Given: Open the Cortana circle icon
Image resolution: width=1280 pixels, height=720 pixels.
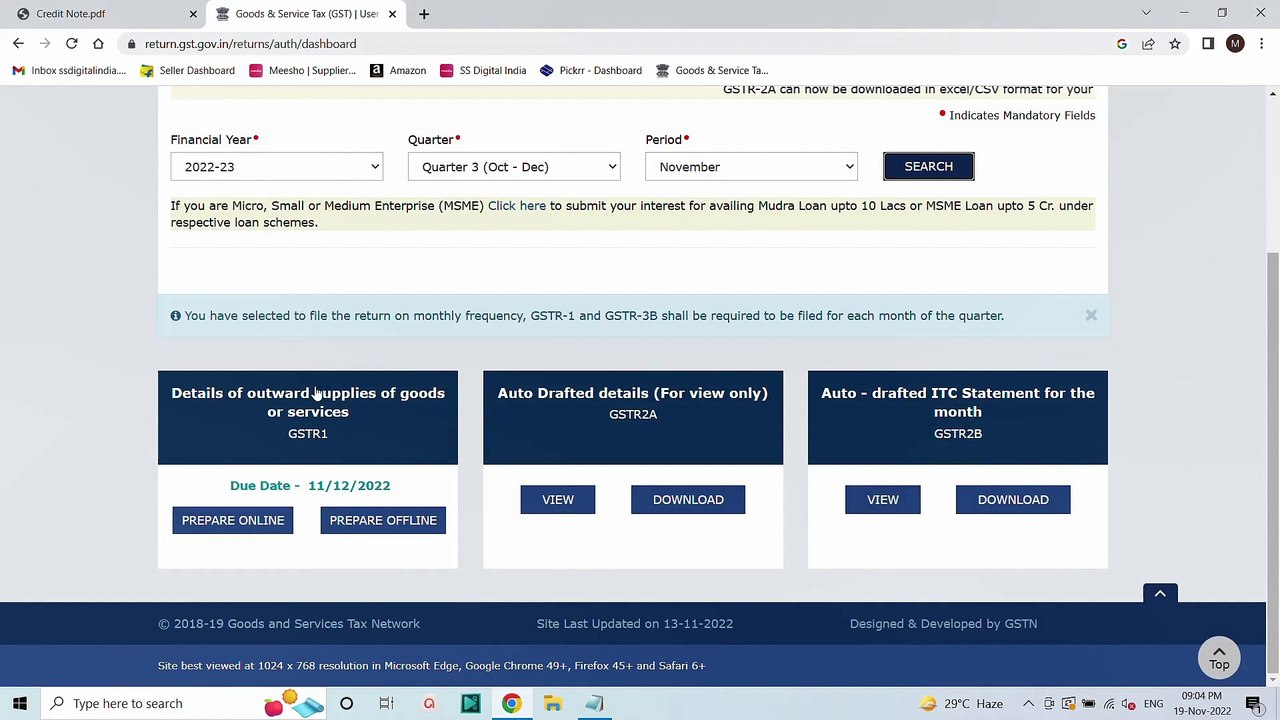Looking at the screenshot, I should pyautogui.click(x=346, y=703).
